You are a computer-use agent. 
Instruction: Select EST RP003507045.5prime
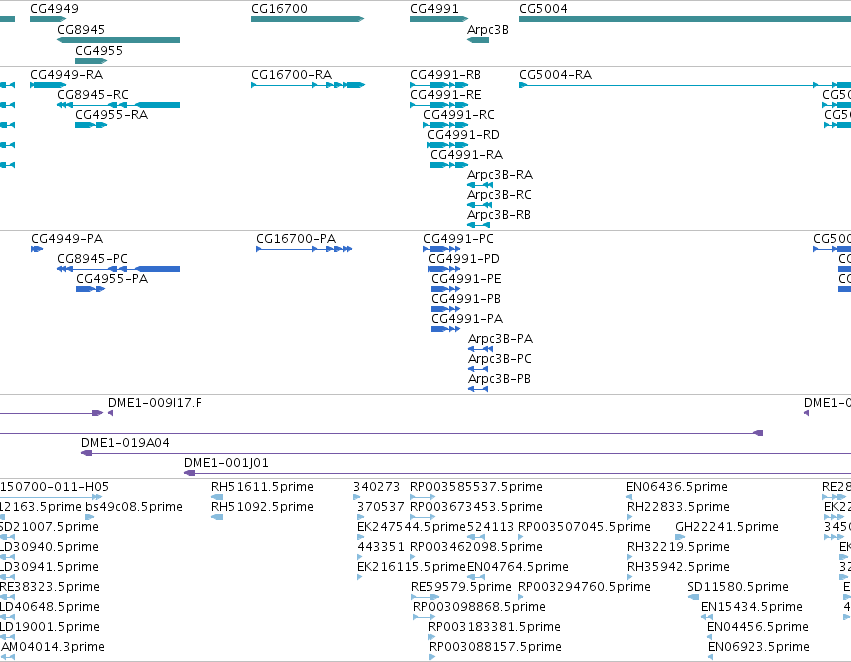(x=585, y=527)
